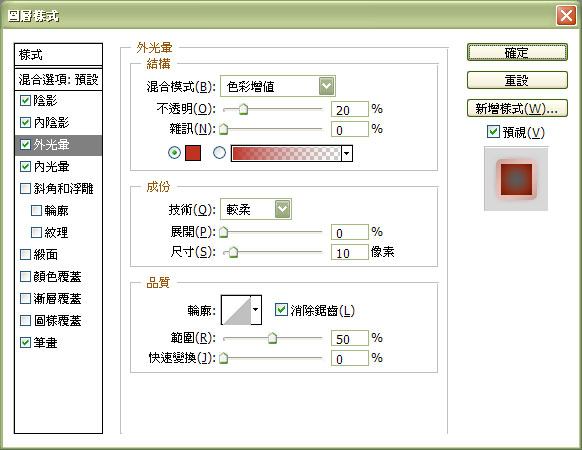Select the 外光暈 entry label

click(51, 145)
